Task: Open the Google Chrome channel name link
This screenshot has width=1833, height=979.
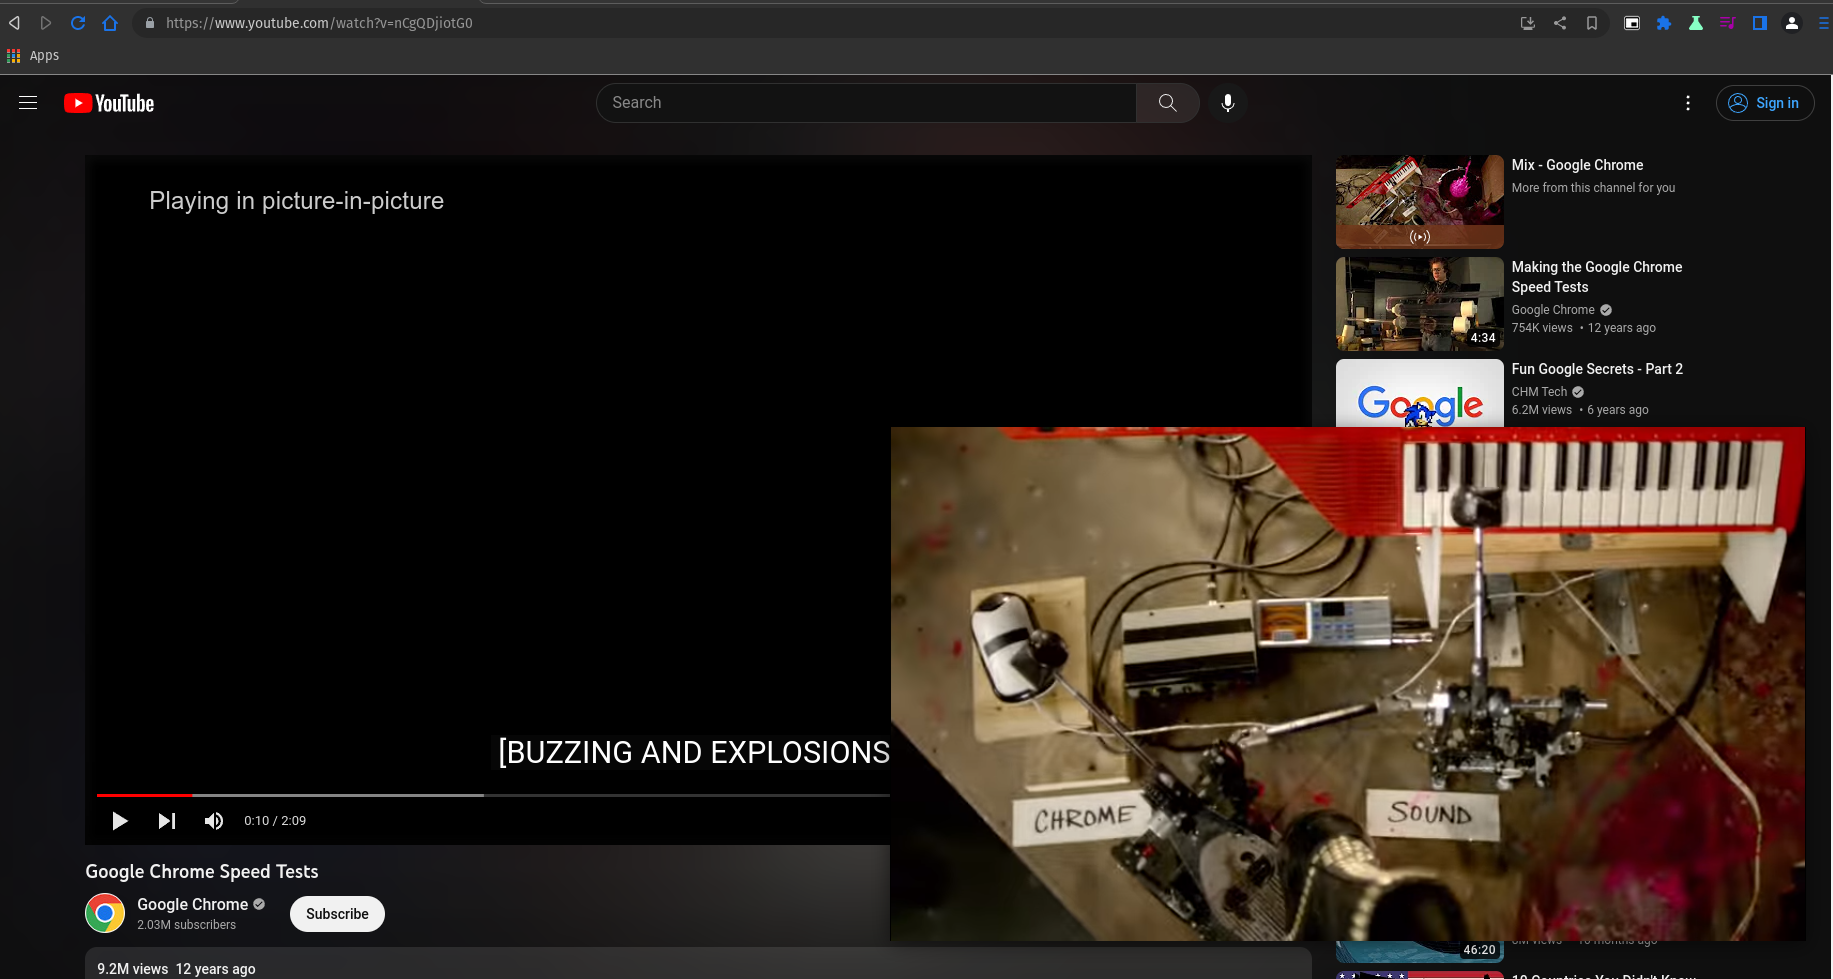Action: [192, 904]
